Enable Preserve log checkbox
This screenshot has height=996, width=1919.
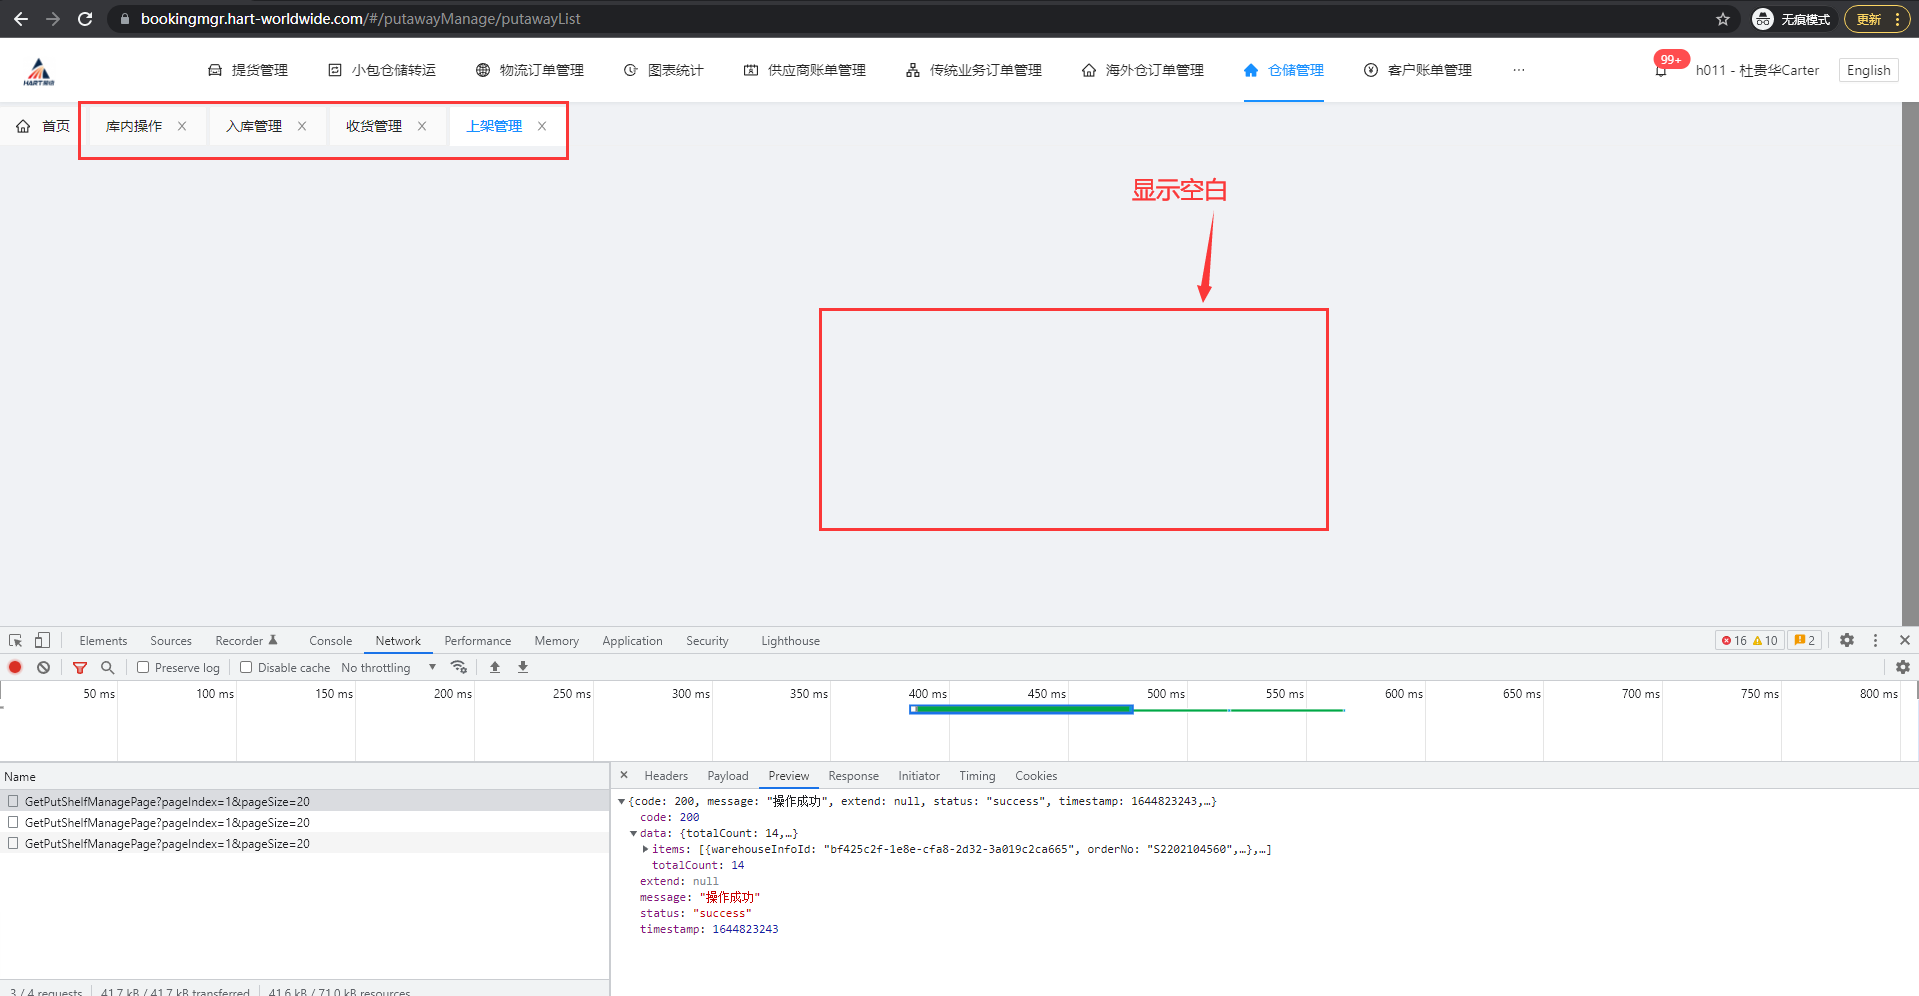point(143,667)
